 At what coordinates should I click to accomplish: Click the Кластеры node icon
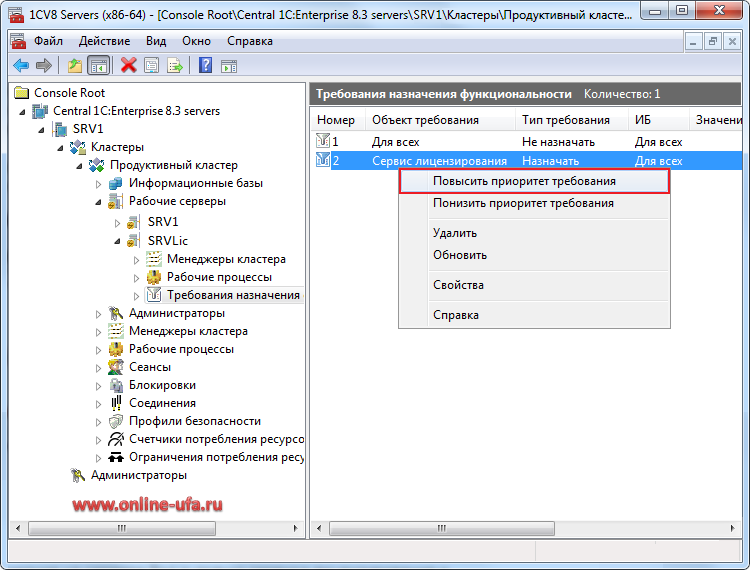tap(77, 147)
